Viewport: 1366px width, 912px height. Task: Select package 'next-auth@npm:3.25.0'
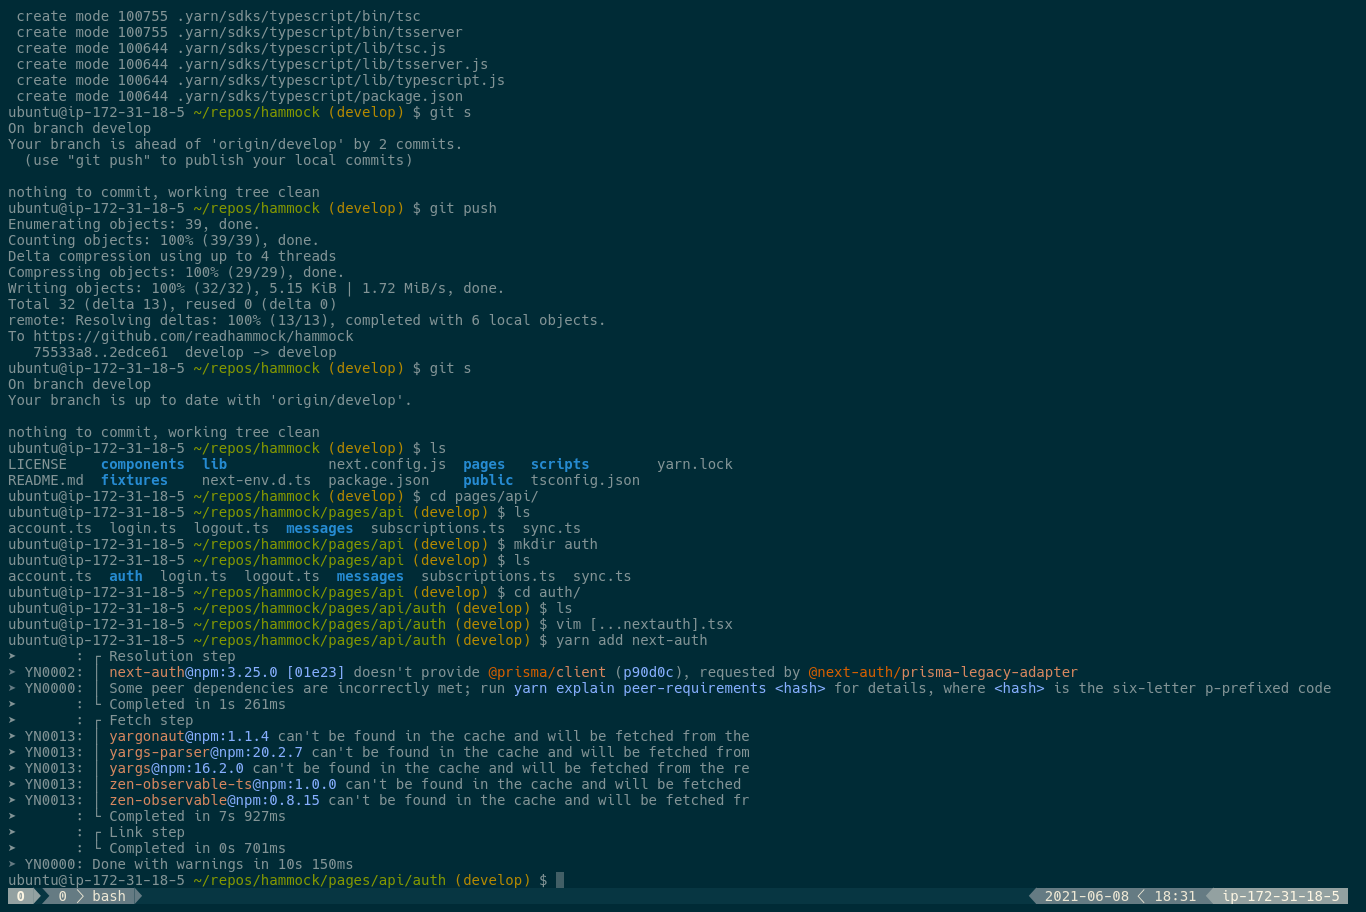click(x=193, y=672)
